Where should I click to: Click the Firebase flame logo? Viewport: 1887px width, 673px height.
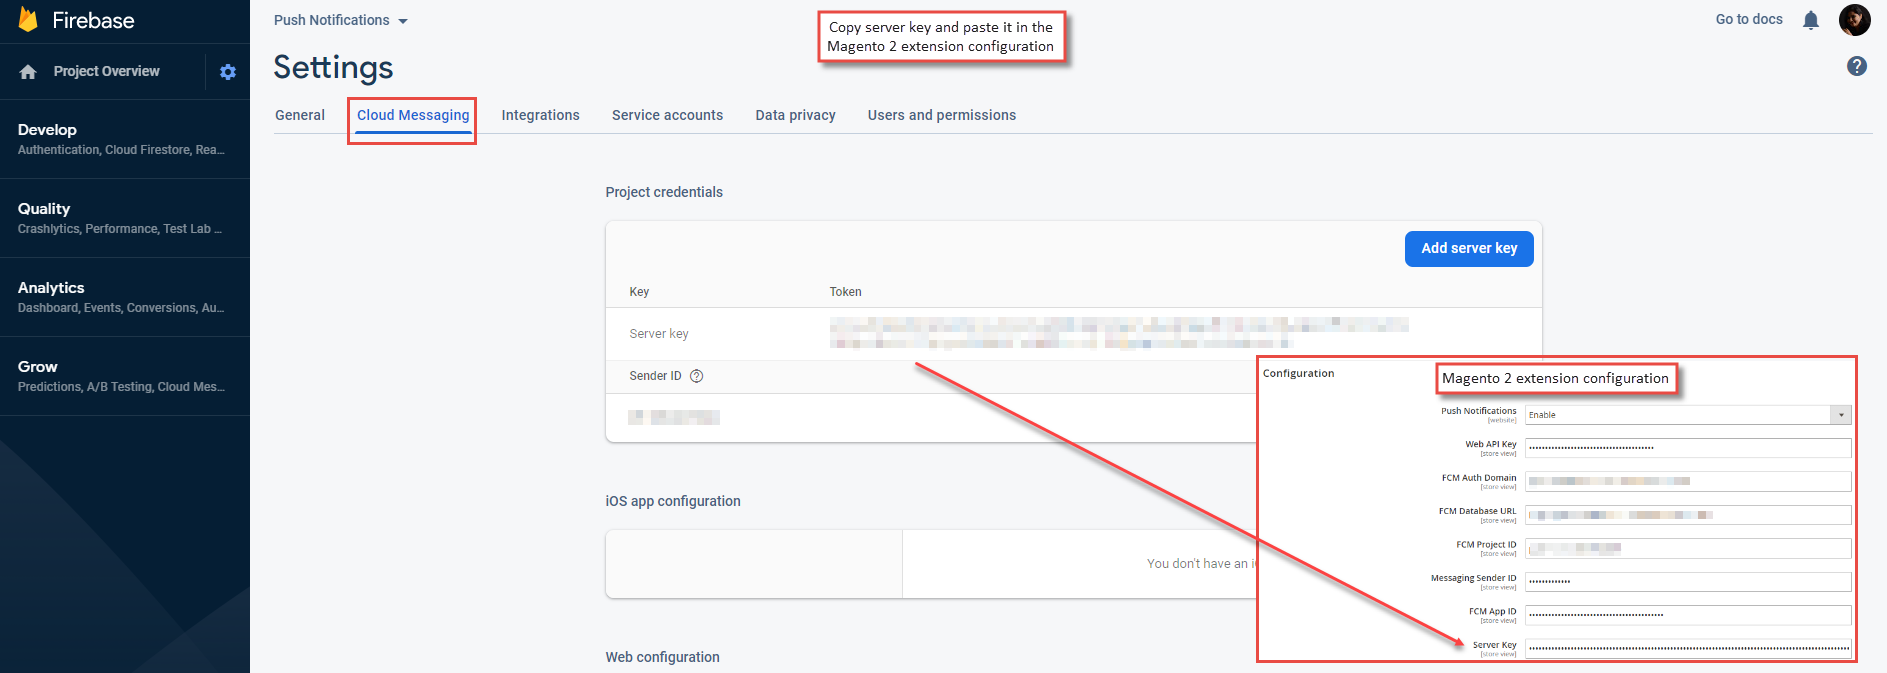click(x=28, y=20)
